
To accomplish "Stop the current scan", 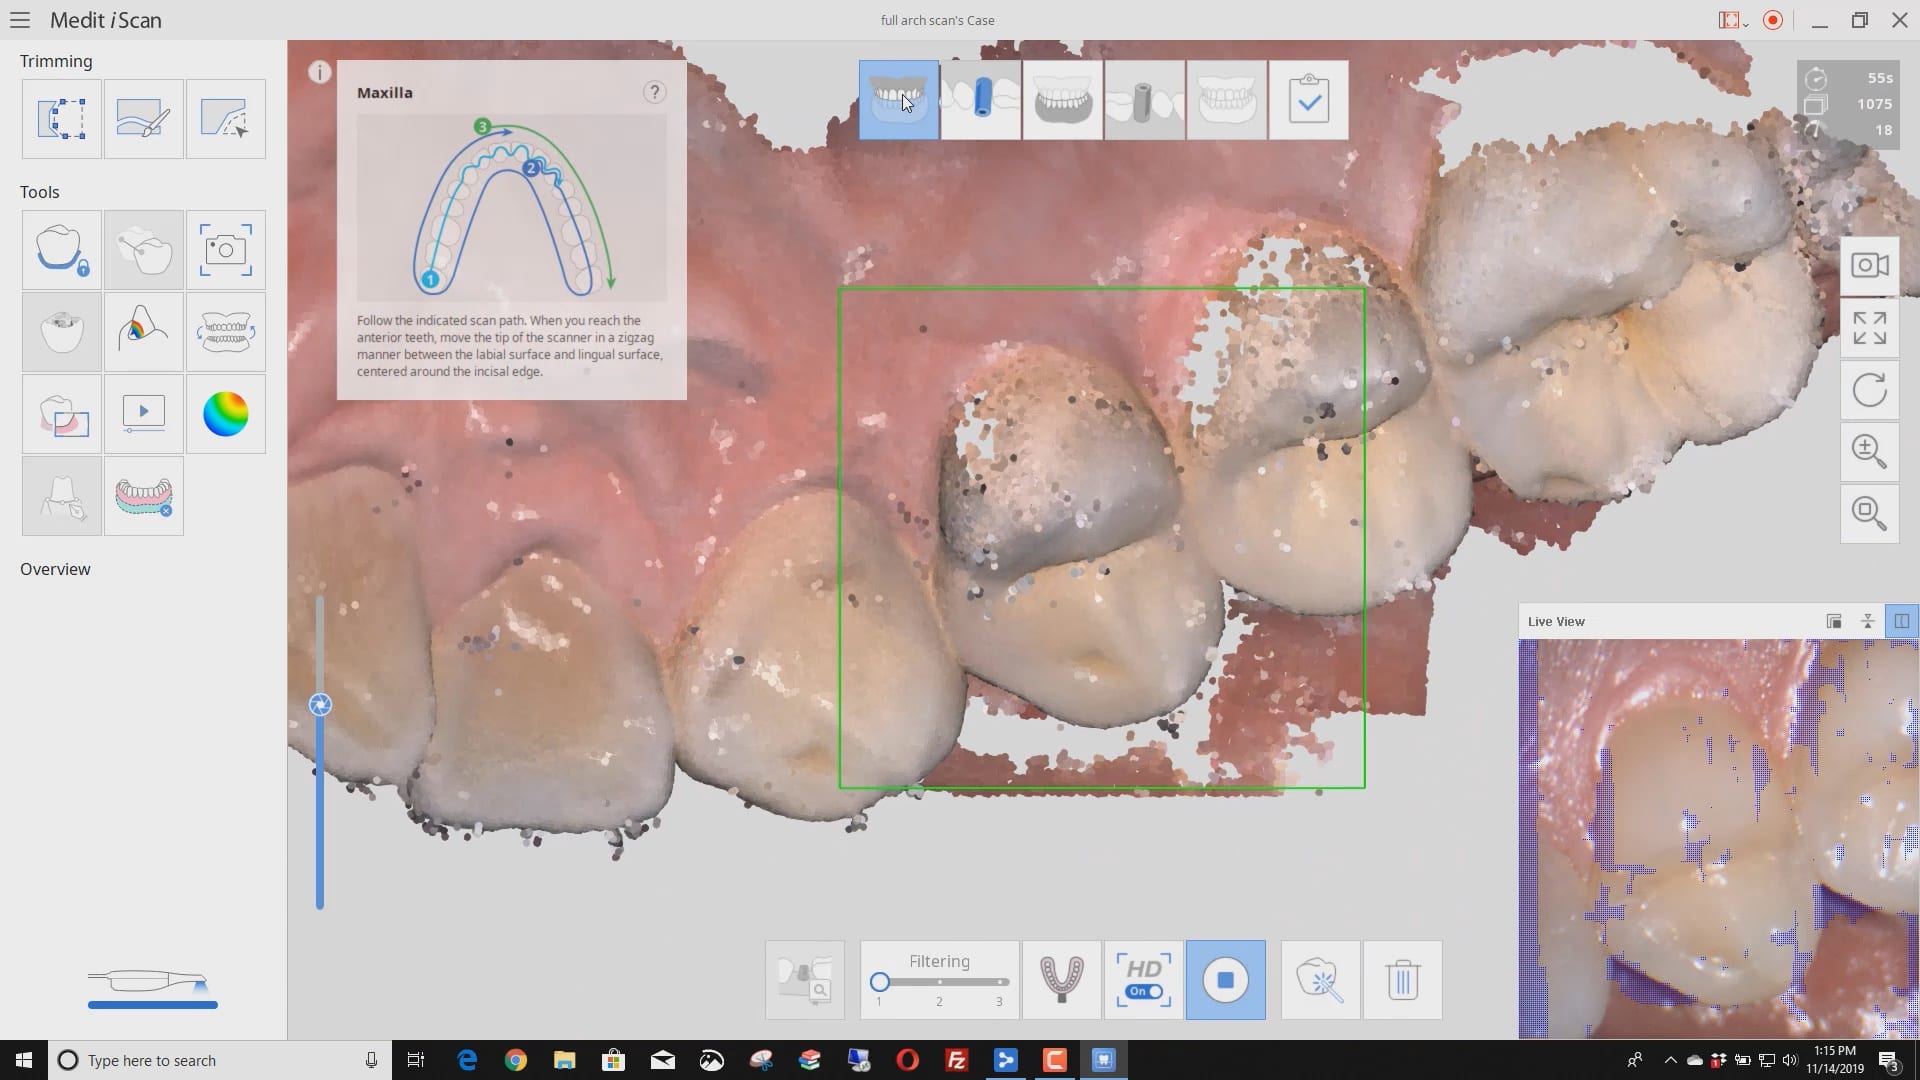I will click(1225, 980).
